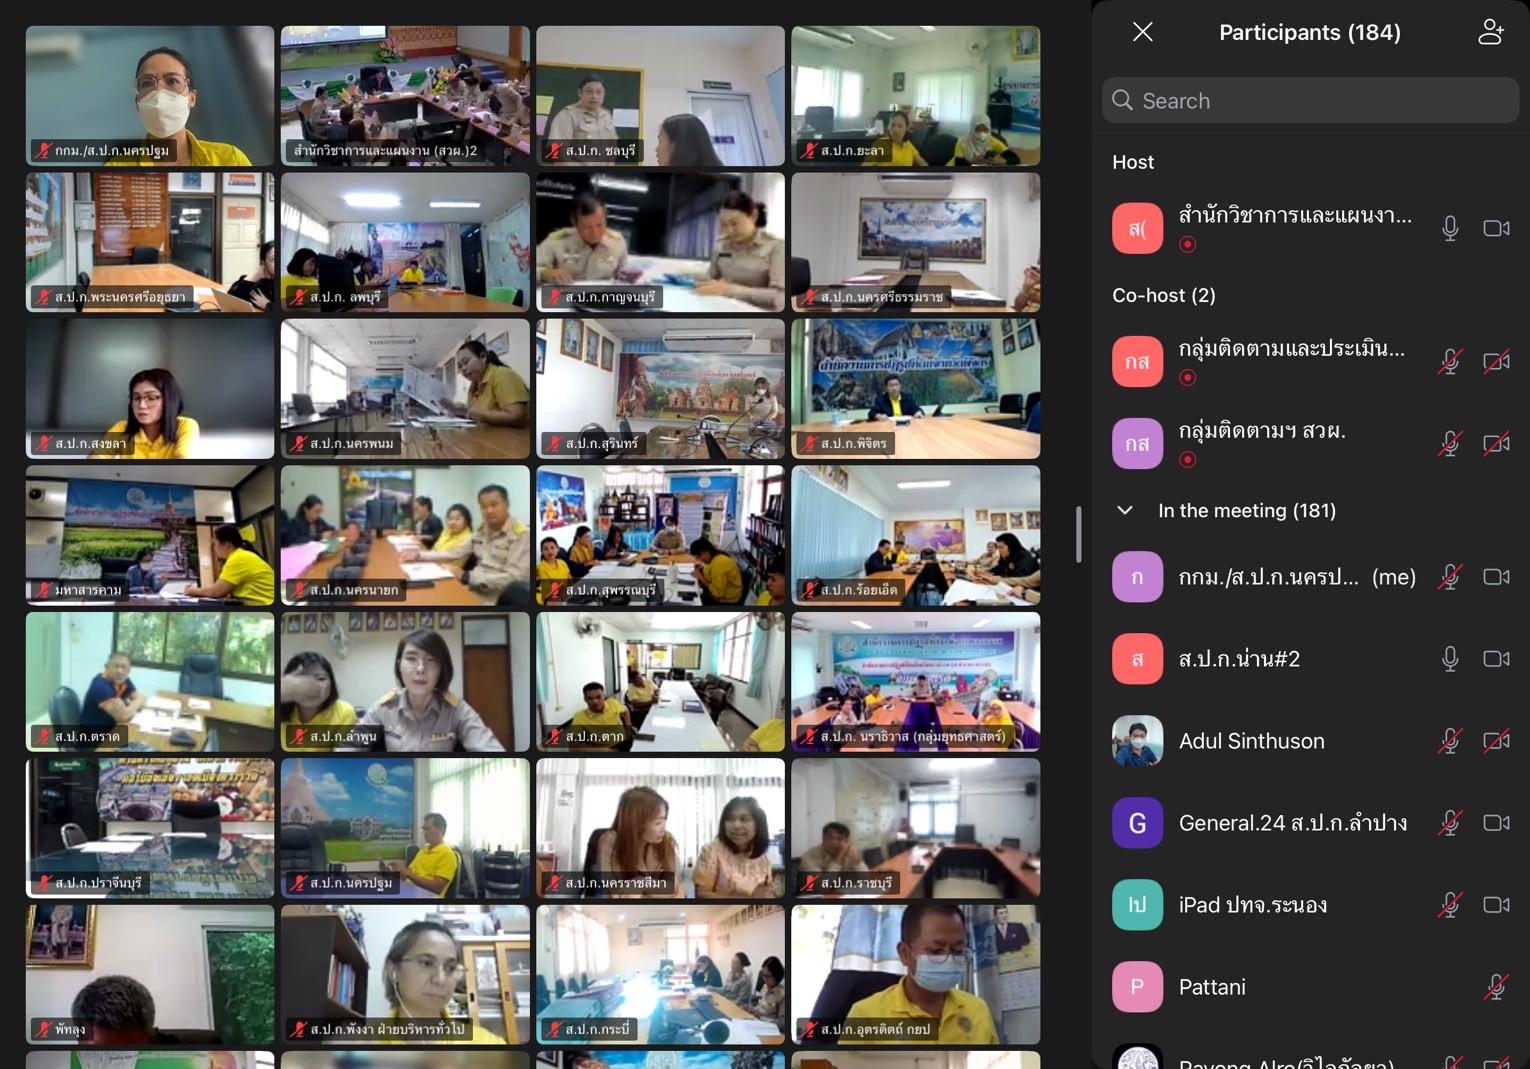Focus the participant Search field
1530x1069 pixels.
point(1310,101)
